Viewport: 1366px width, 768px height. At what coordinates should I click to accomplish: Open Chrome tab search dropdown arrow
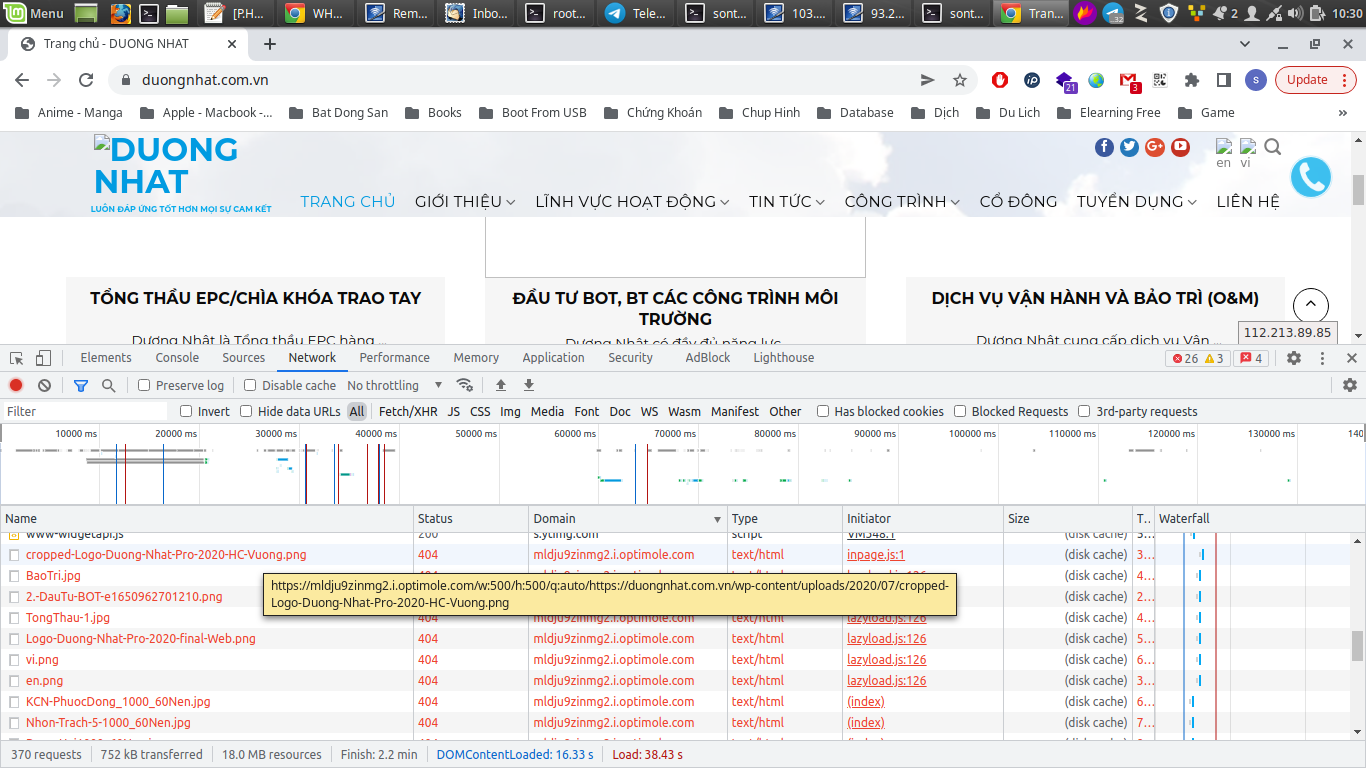coord(1245,44)
